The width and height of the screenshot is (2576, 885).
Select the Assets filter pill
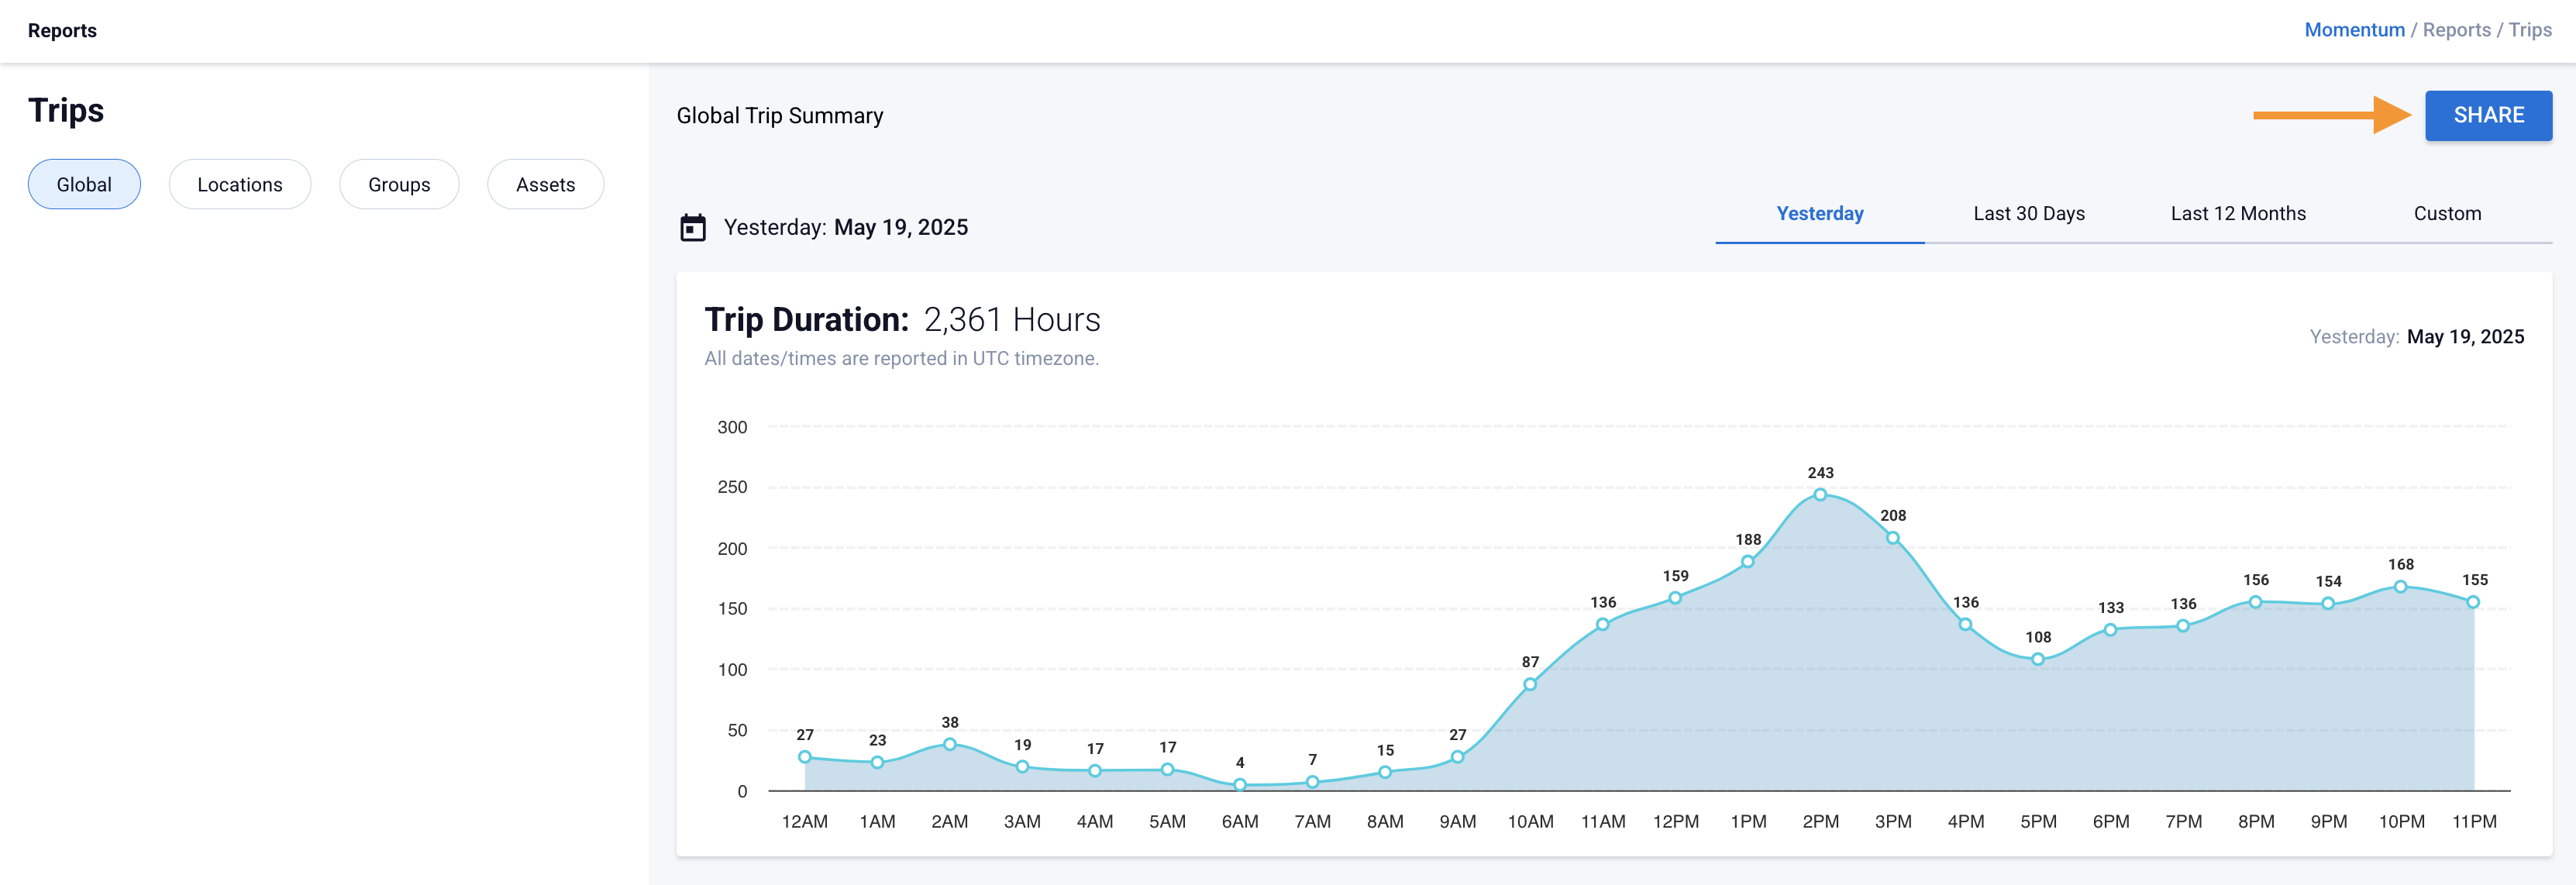546,184
